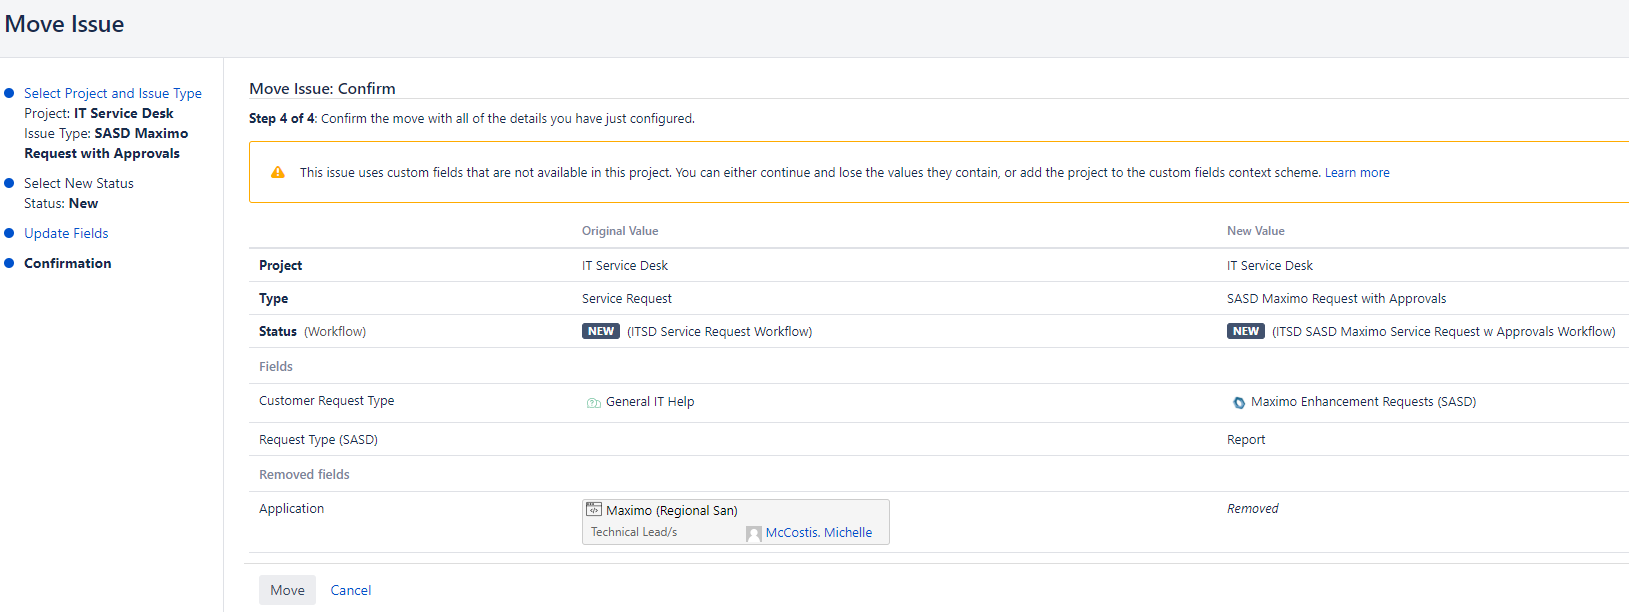The height and width of the screenshot is (612, 1629).
Task: Open the Update Fields step
Action: point(66,233)
